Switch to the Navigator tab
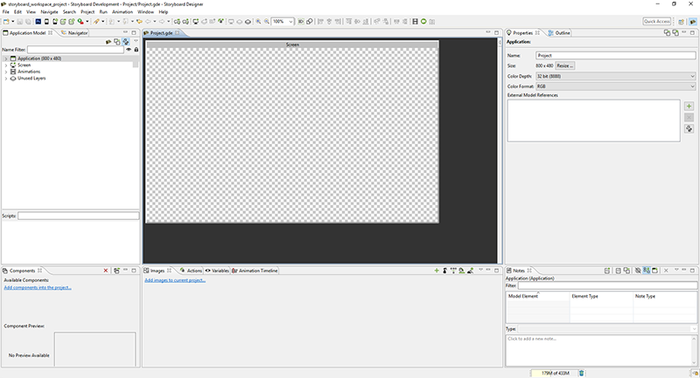Image resolution: width=700 pixels, height=378 pixels. click(75, 33)
